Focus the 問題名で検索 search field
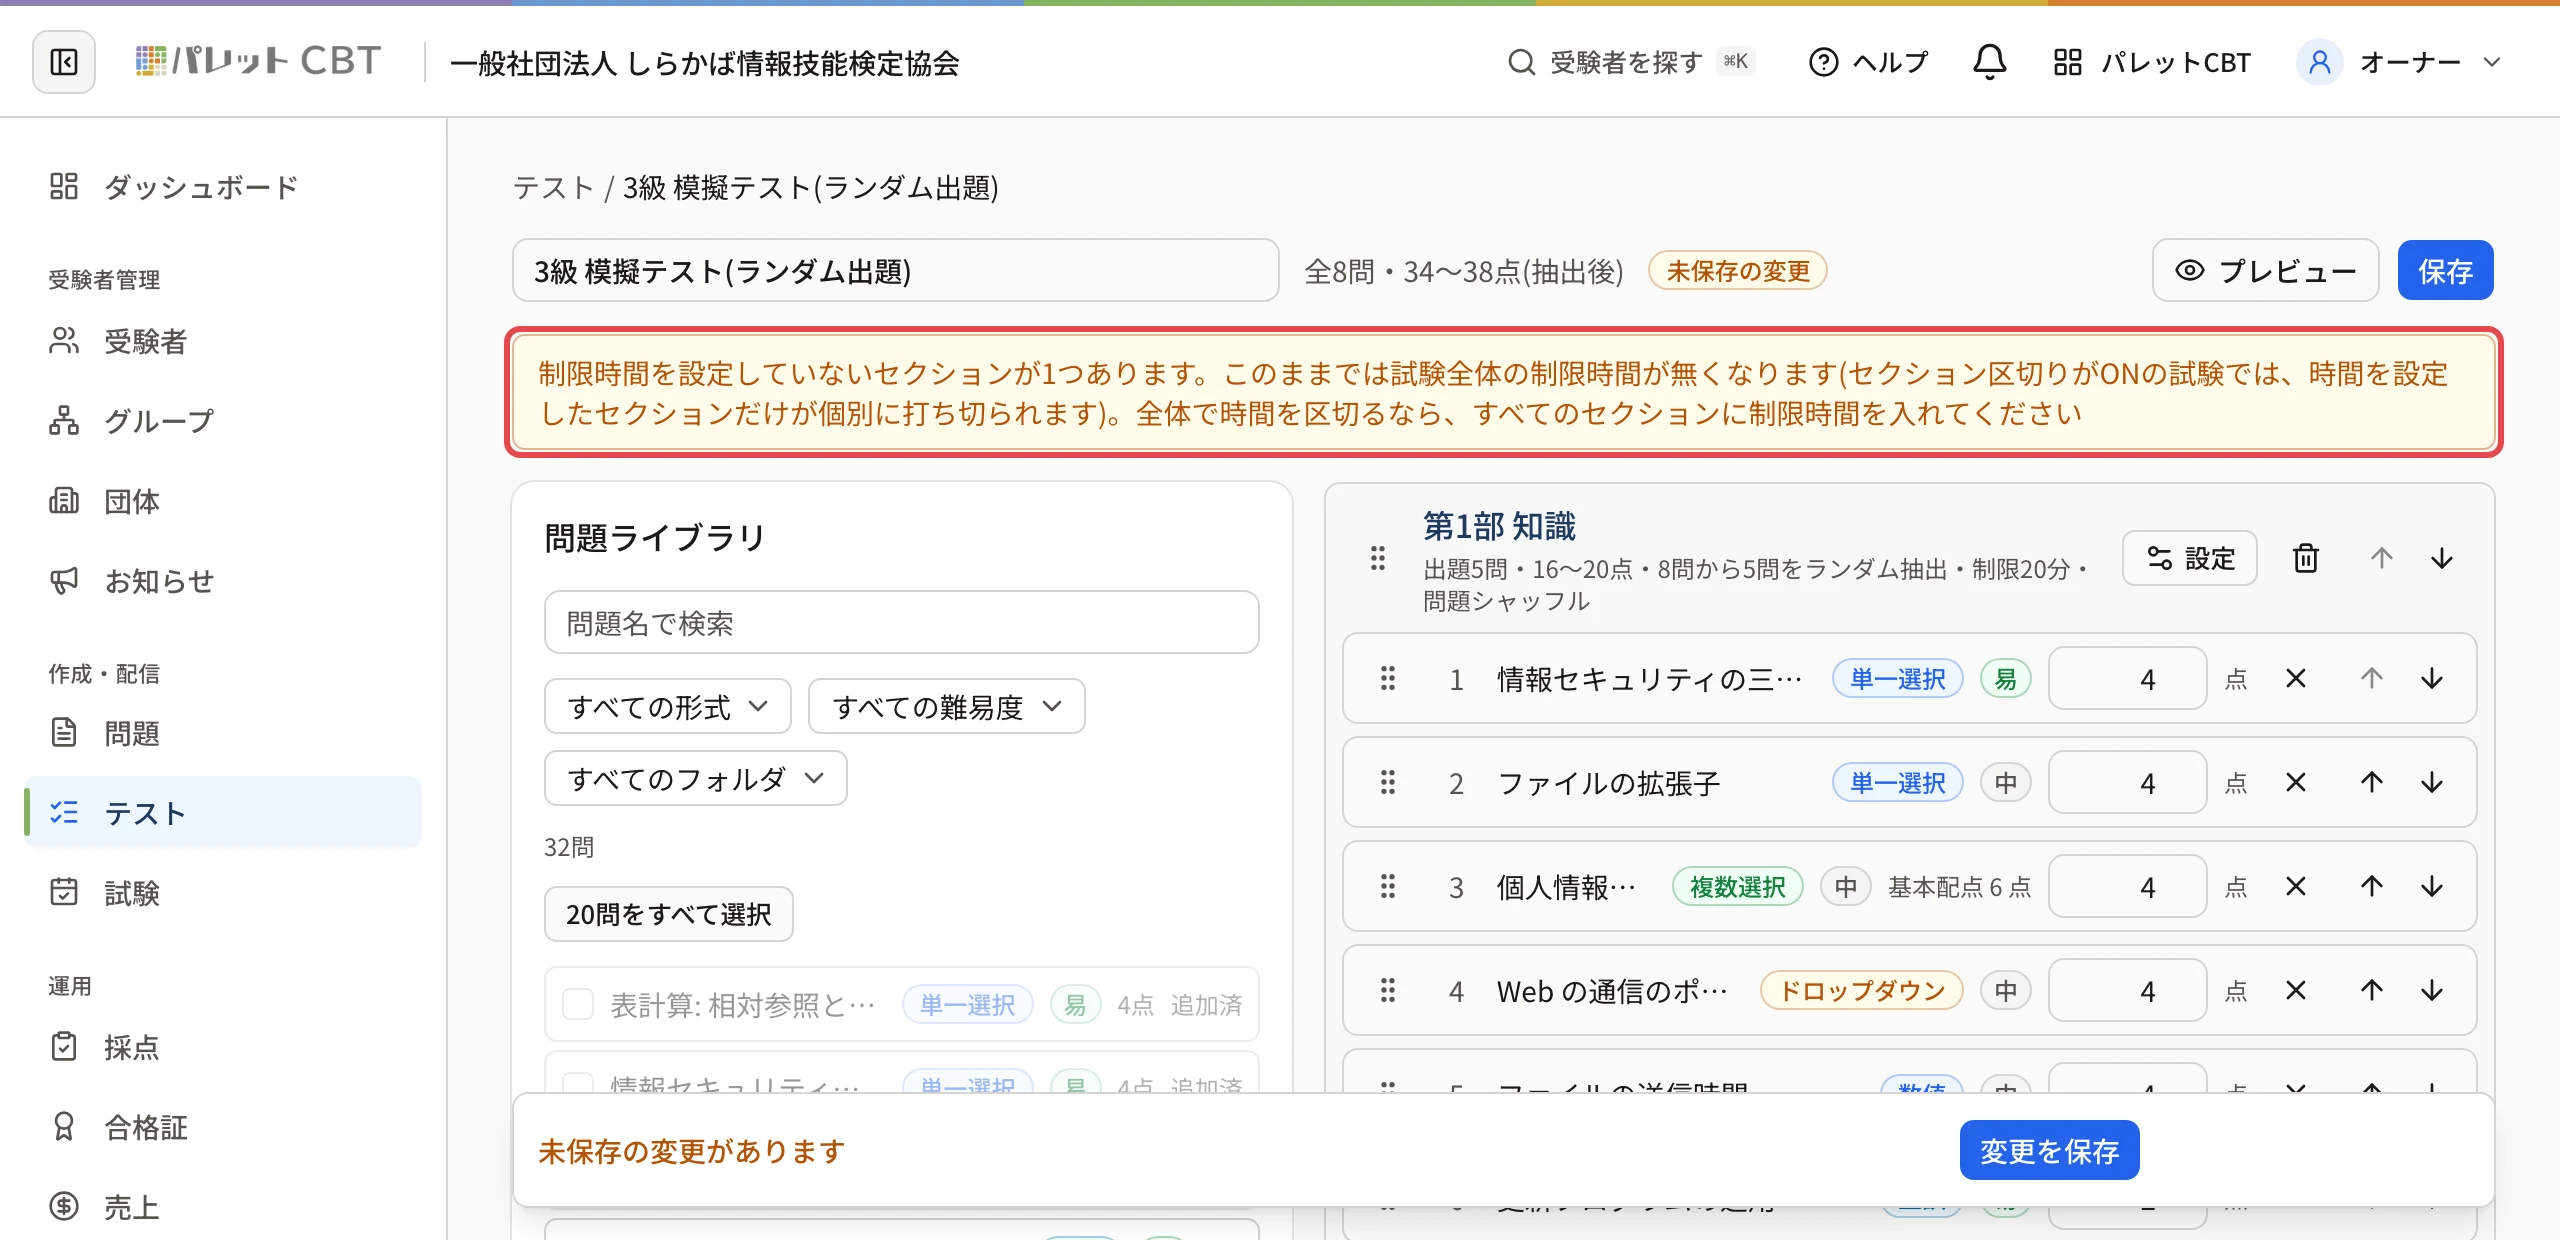Viewport: 2560px width, 1240px height. point(901,622)
